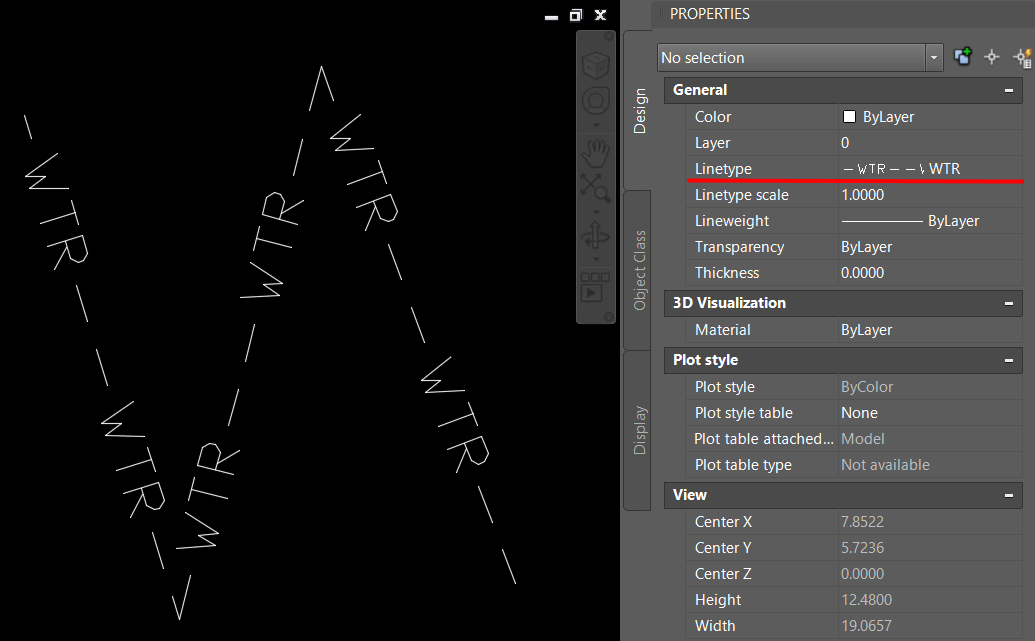Click the Select Objects crosshair icon
Image resolution: width=1035 pixels, height=641 pixels.
click(x=991, y=57)
